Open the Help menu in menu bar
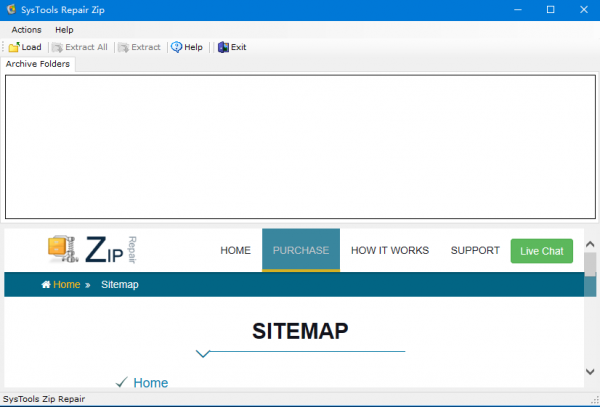The width and height of the screenshot is (600, 407). [64, 30]
